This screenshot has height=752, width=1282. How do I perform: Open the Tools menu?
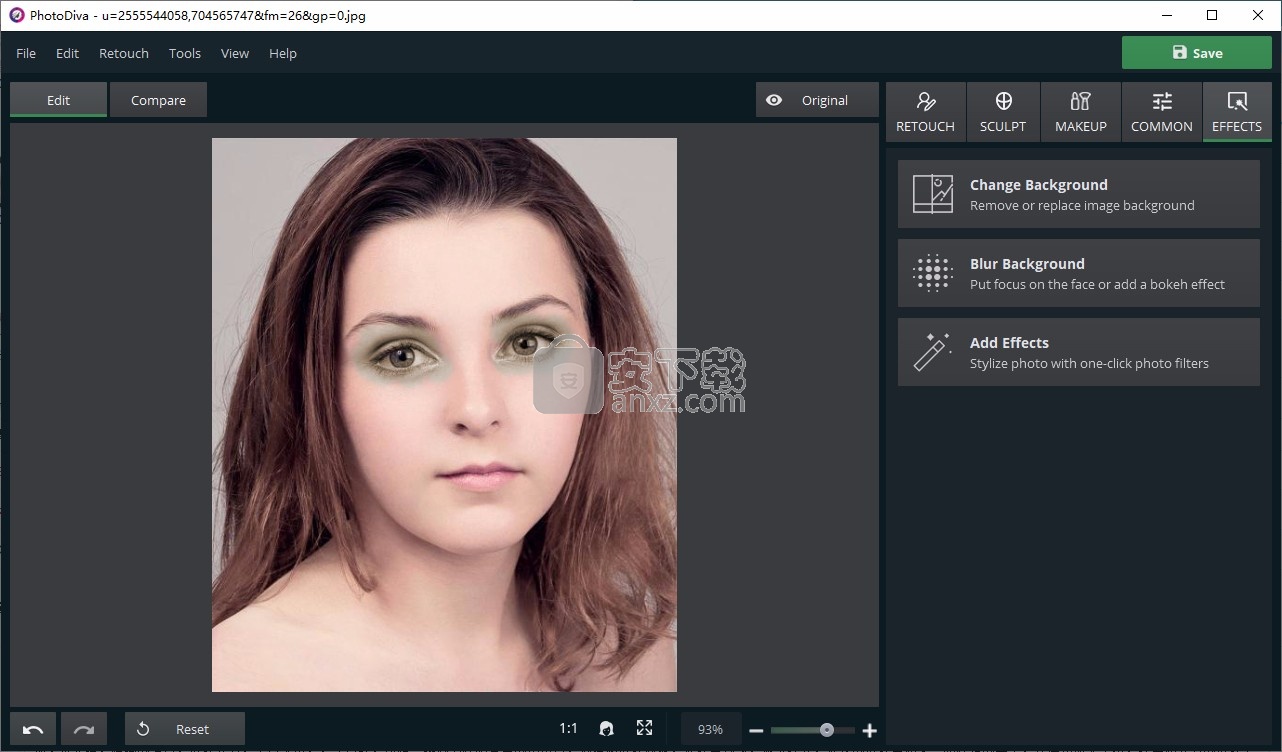click(x=185, y=53)
